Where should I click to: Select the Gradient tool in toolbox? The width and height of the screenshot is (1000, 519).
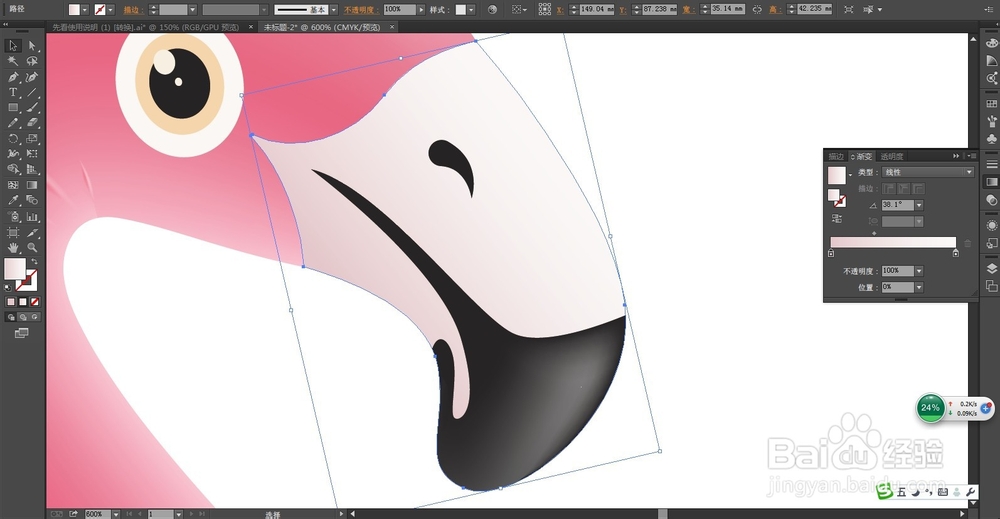click(x=32, y=185)
